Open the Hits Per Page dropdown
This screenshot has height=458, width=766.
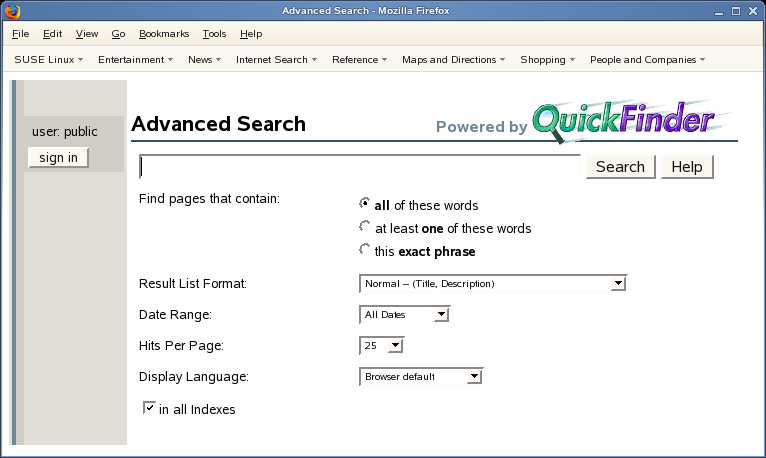pyautogui.click(x=382, y=346)
